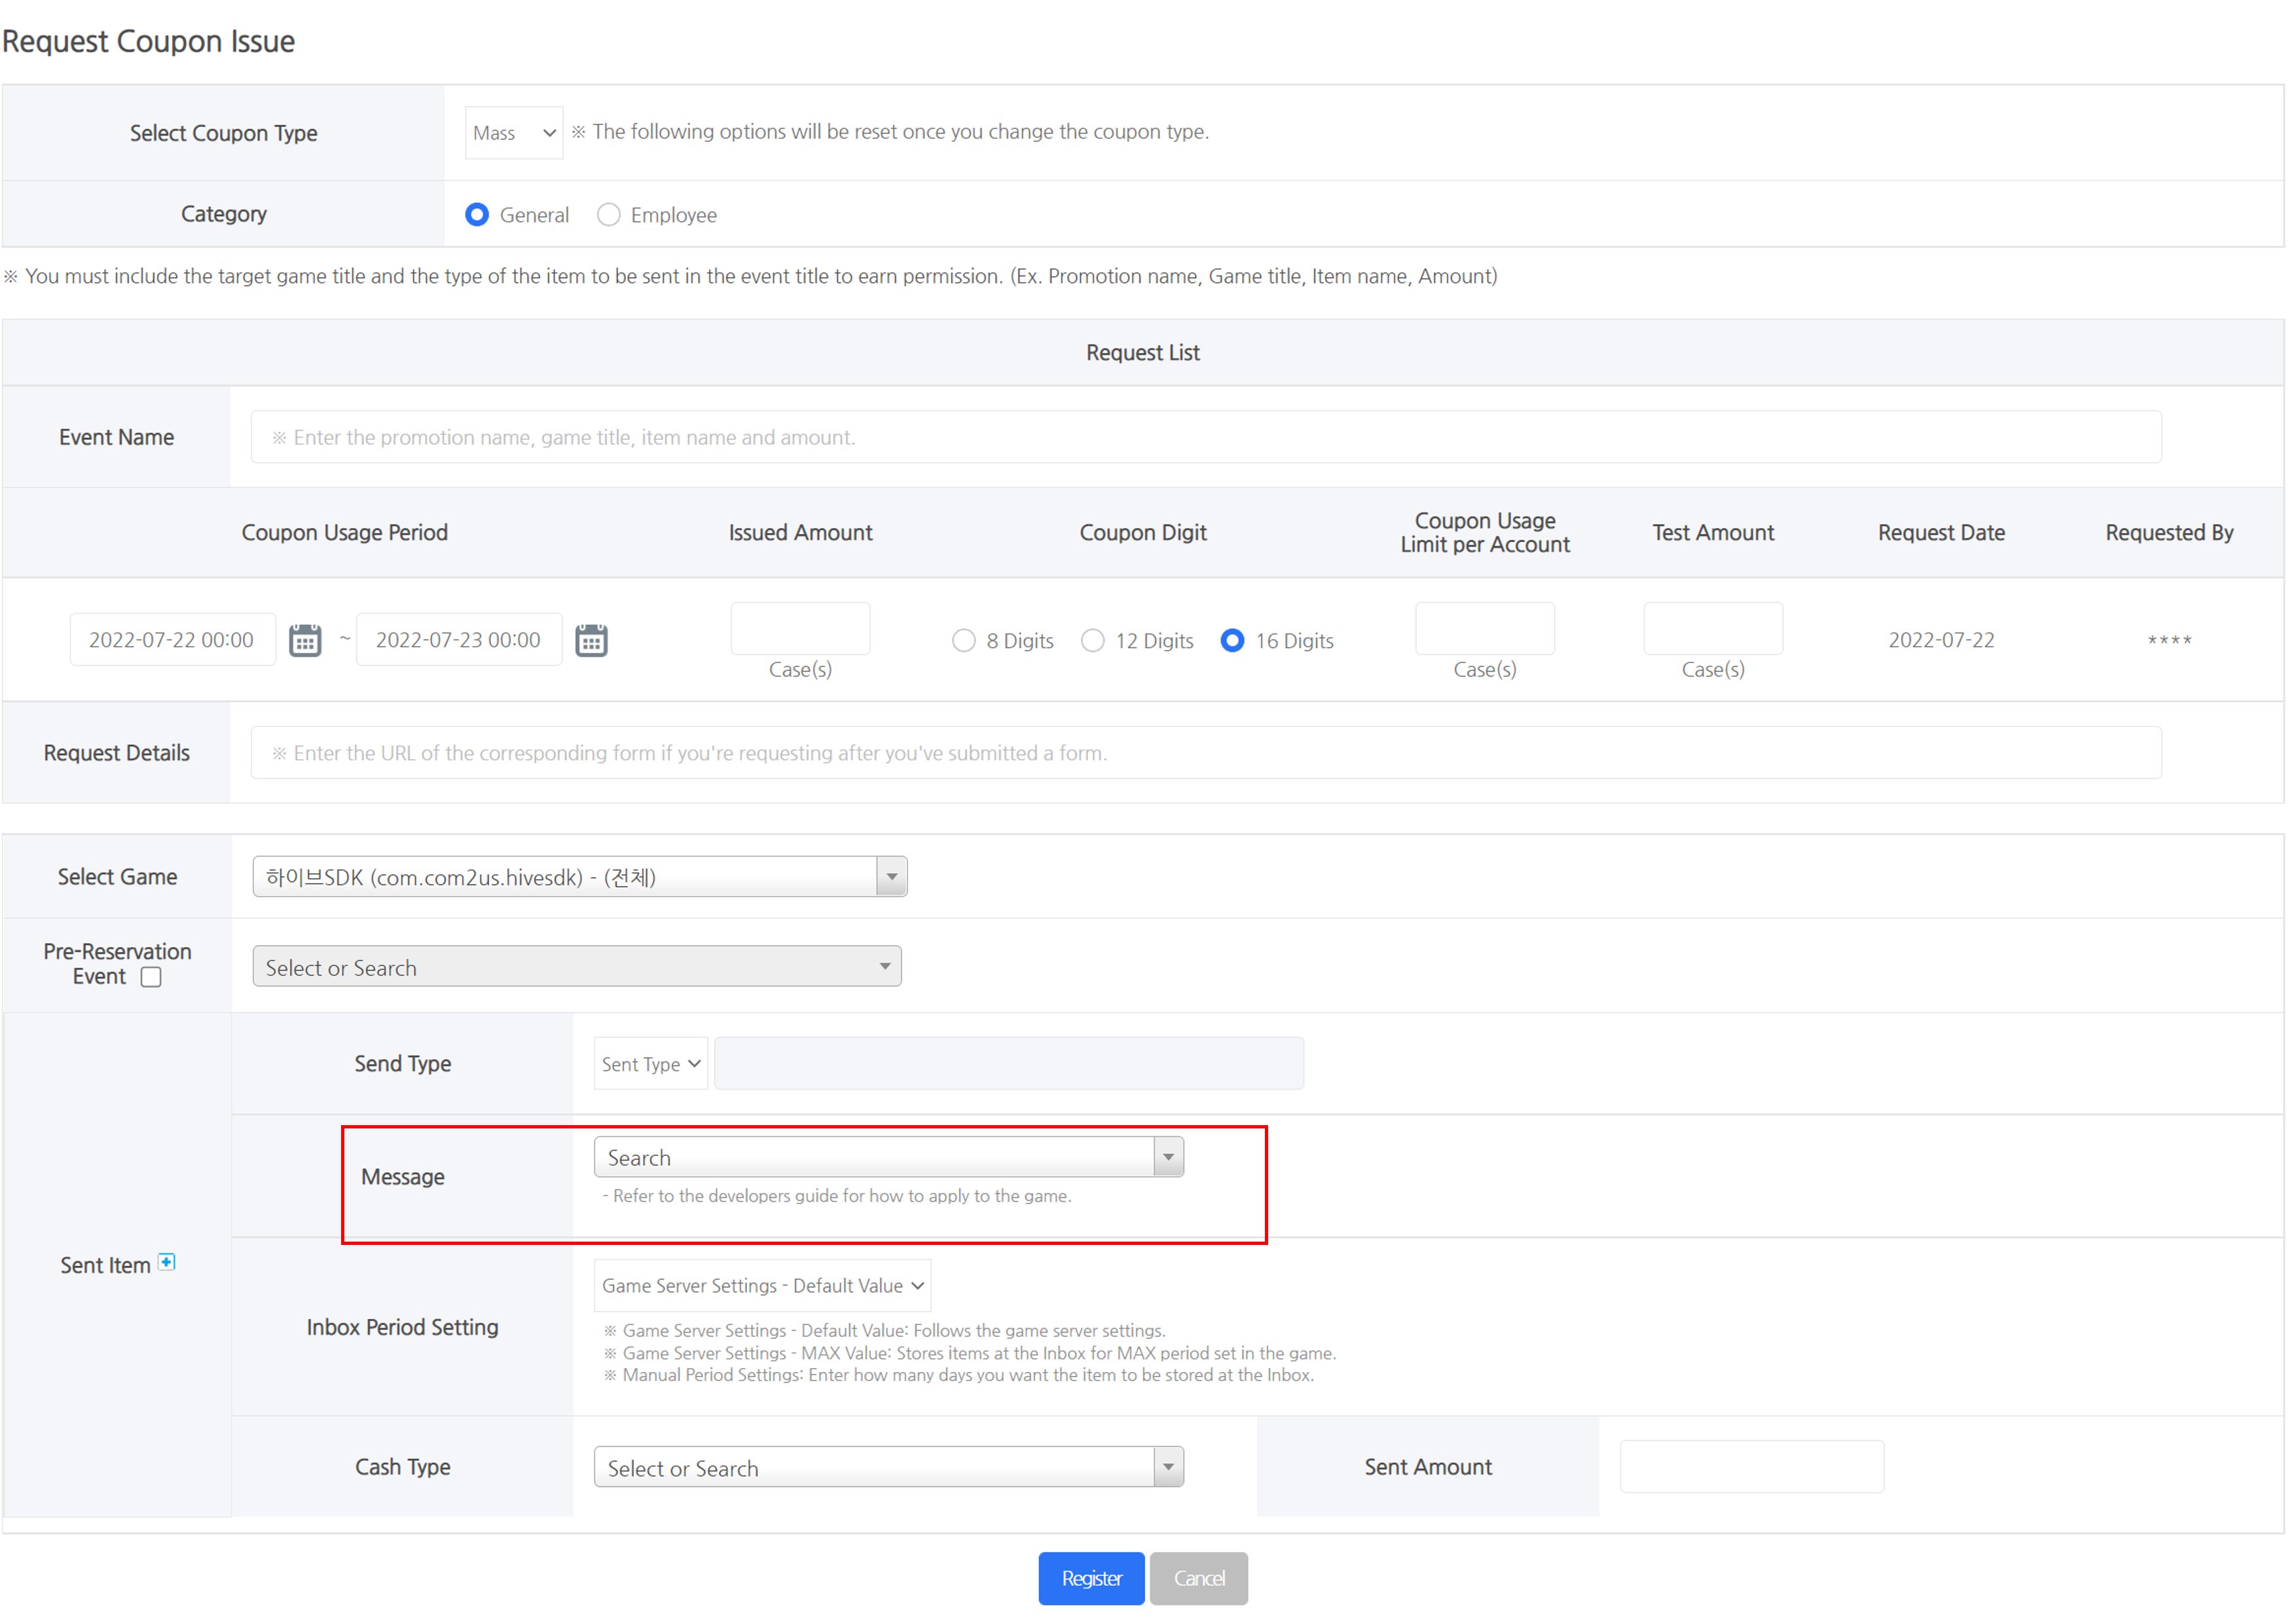Tick the Pre-Reservation Event checkbox

click(151, 977)
